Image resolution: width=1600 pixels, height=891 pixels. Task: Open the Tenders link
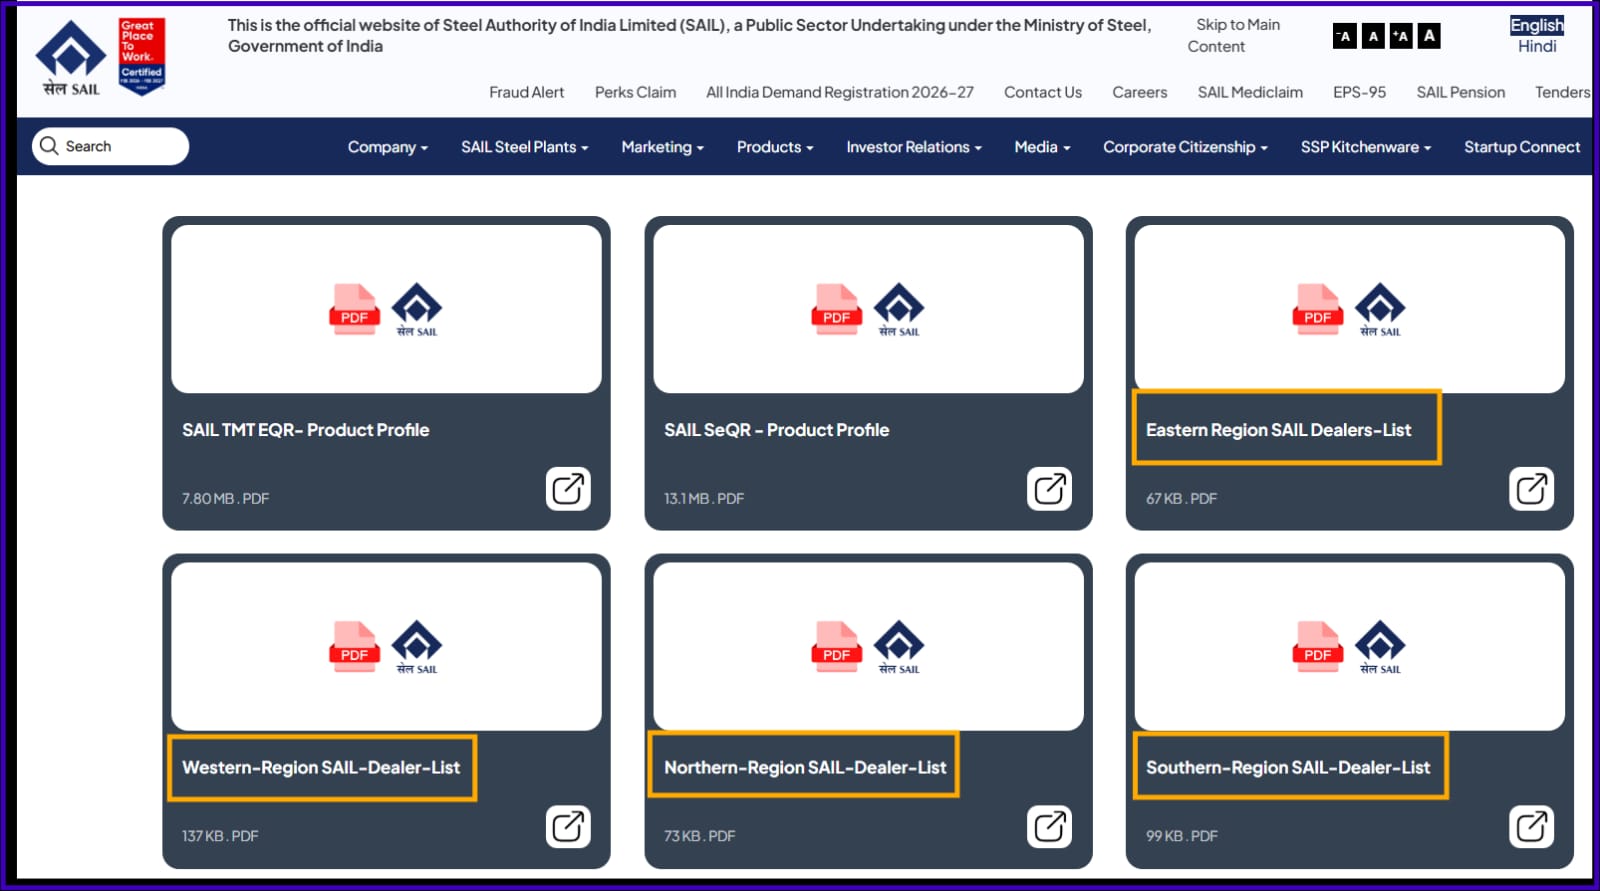[1563, 92]
